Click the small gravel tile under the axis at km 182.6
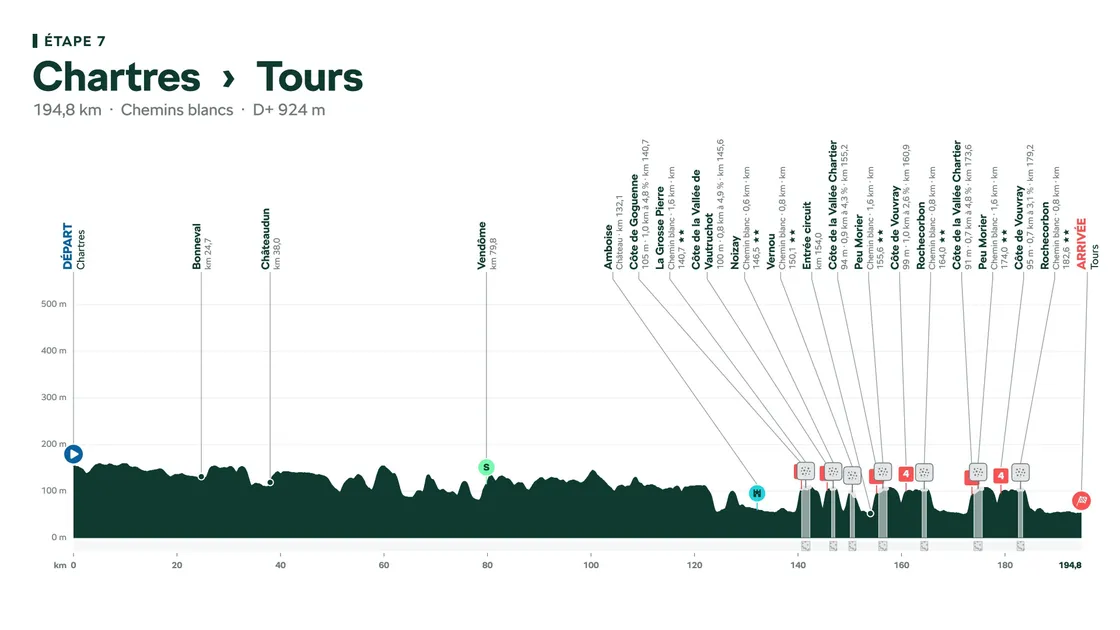Viewport: 1120px width, 630px height. [1021, 546]
